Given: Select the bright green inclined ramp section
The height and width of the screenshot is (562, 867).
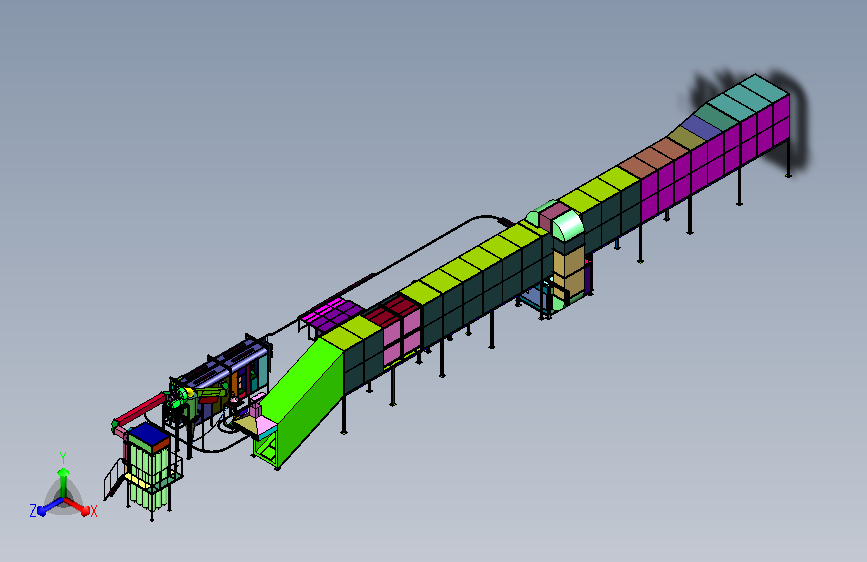Looking at the screenshot, I should (x=301, y=401).
